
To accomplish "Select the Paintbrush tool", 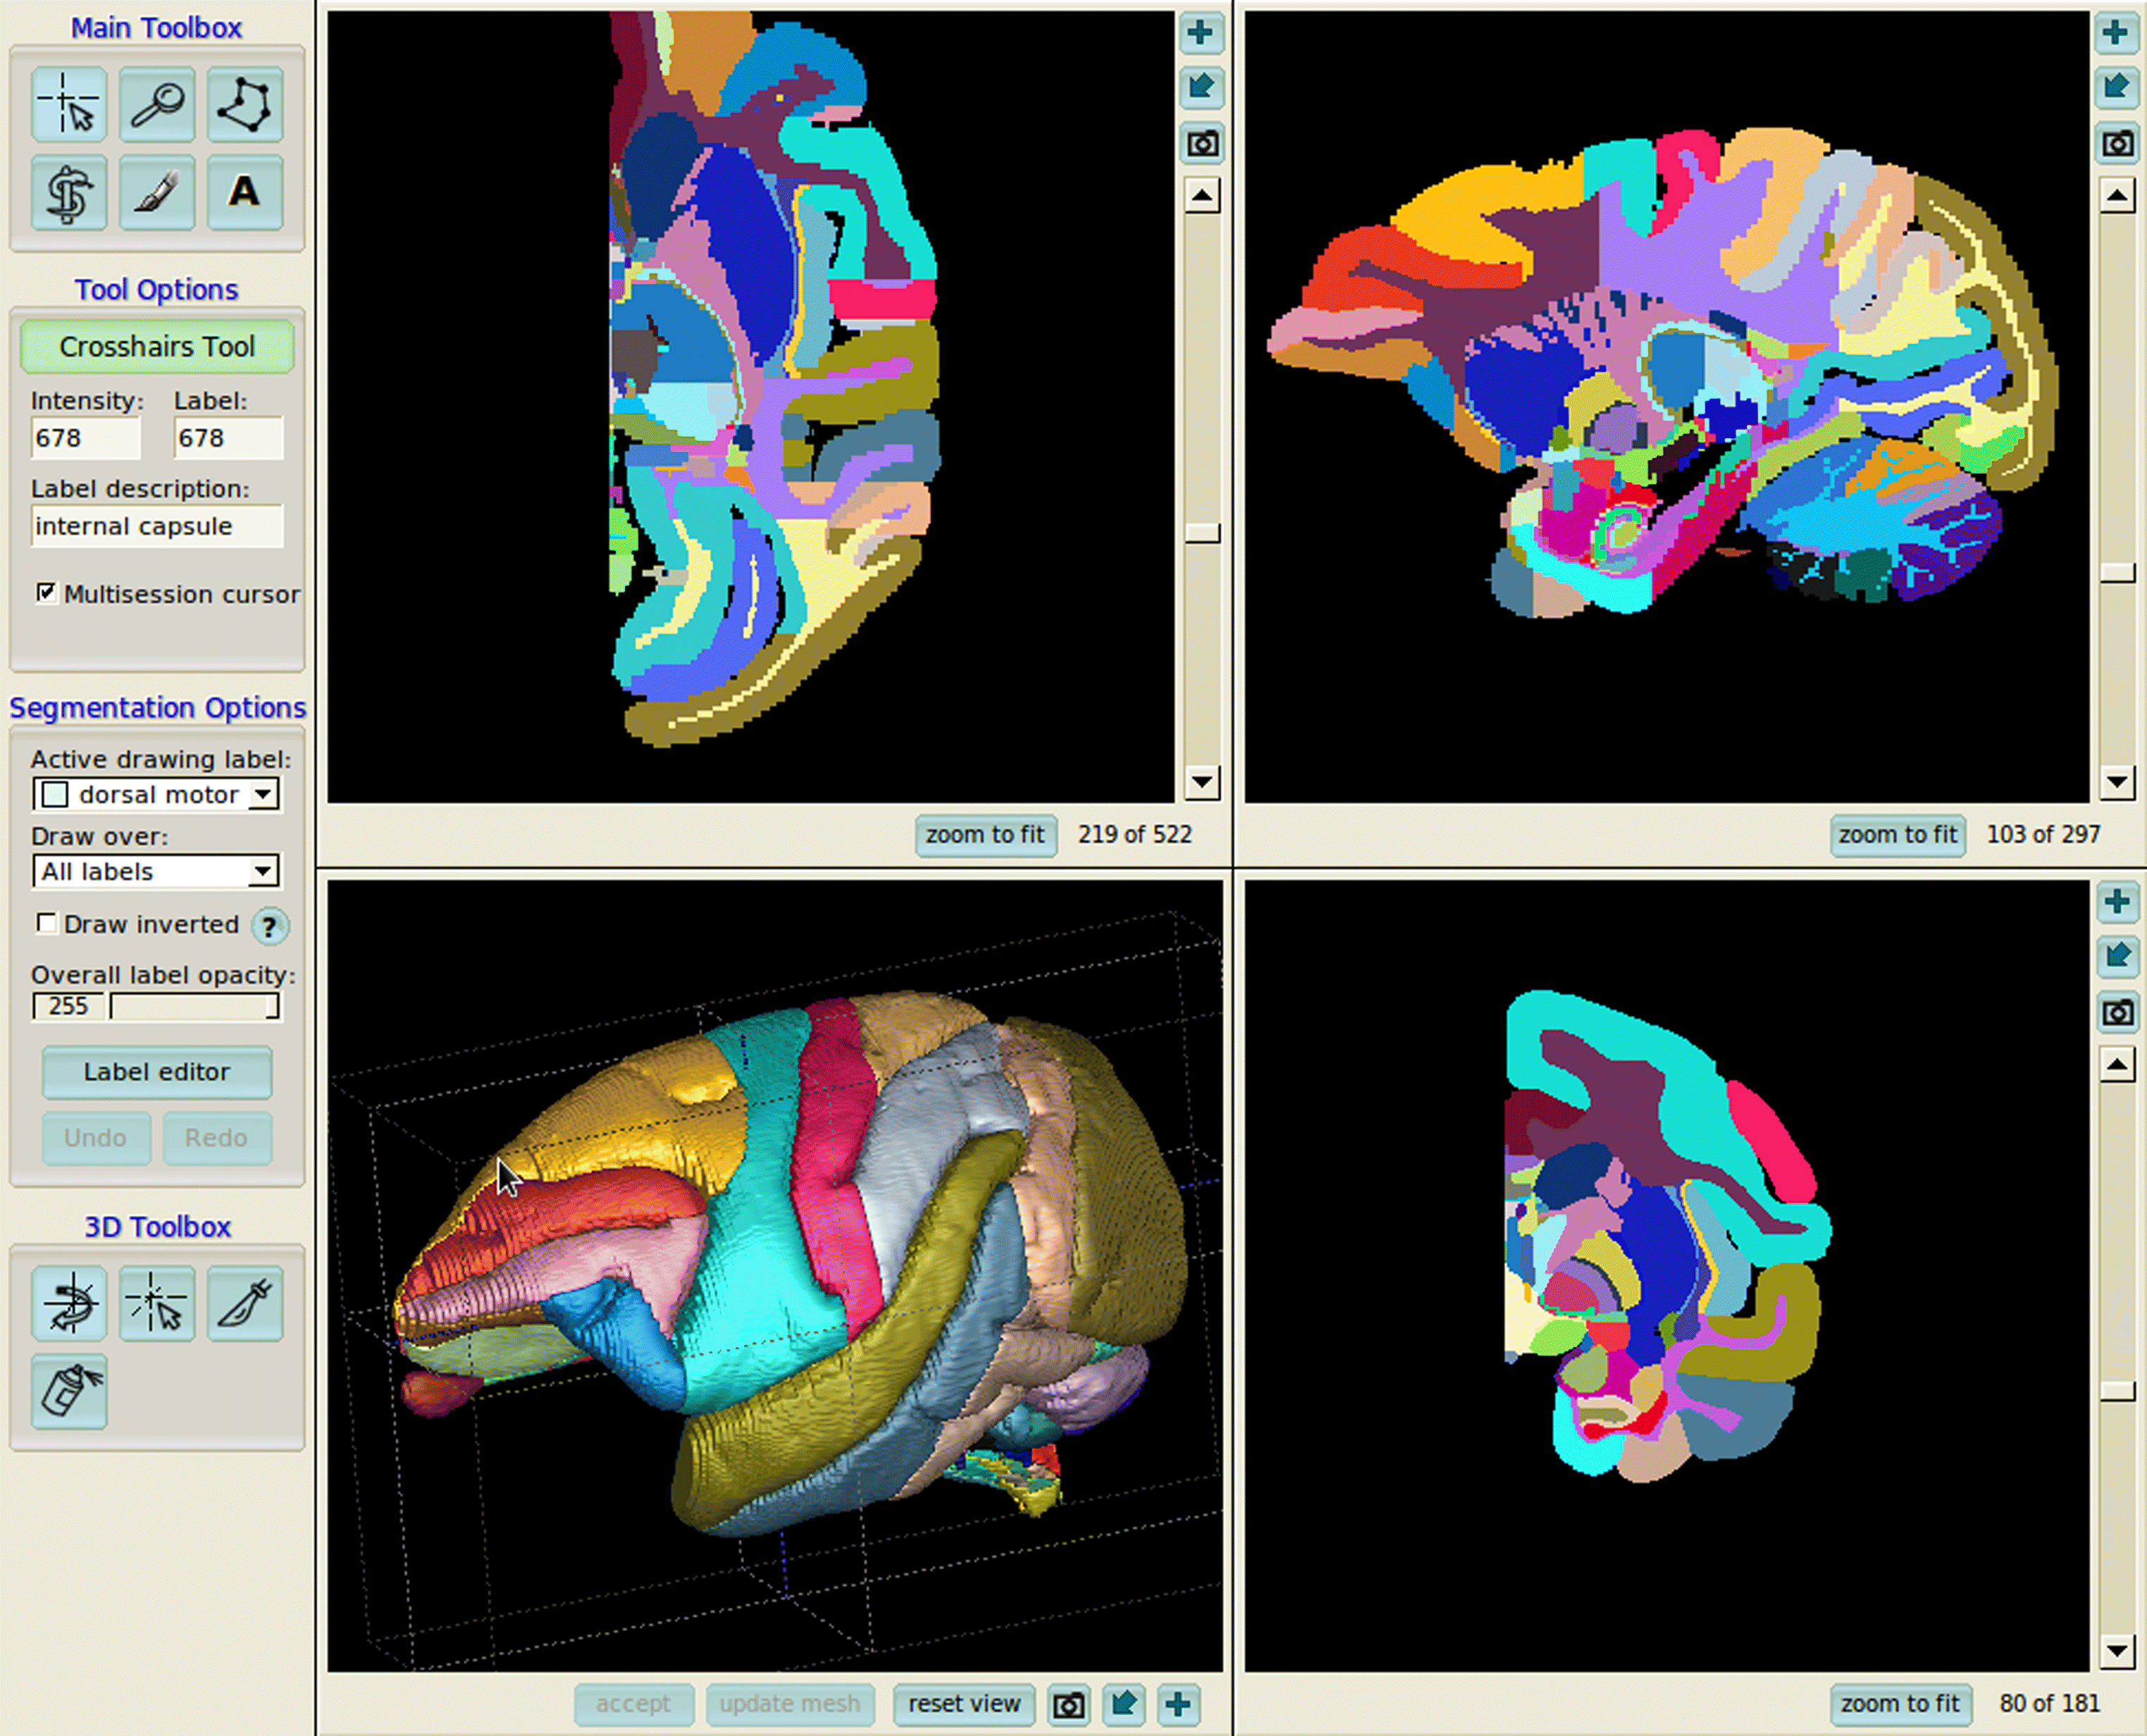I will pyautogui.click(x=157, y=193).
